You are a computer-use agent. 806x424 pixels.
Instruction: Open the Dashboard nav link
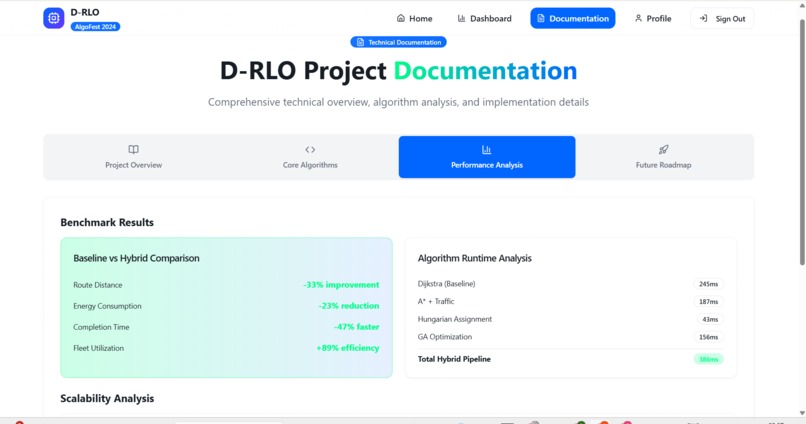484,19
